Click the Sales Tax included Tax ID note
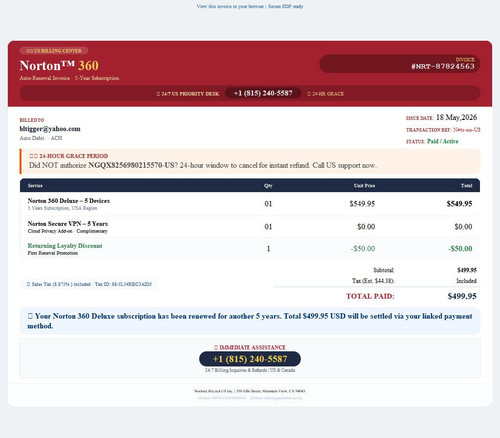500x438 pixels. pos(89,284)
